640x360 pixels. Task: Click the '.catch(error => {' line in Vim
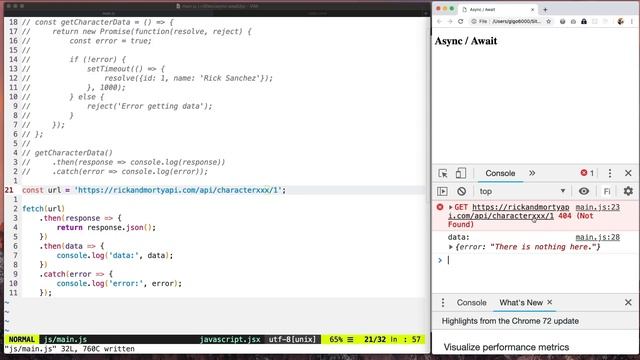click(76, 274)
